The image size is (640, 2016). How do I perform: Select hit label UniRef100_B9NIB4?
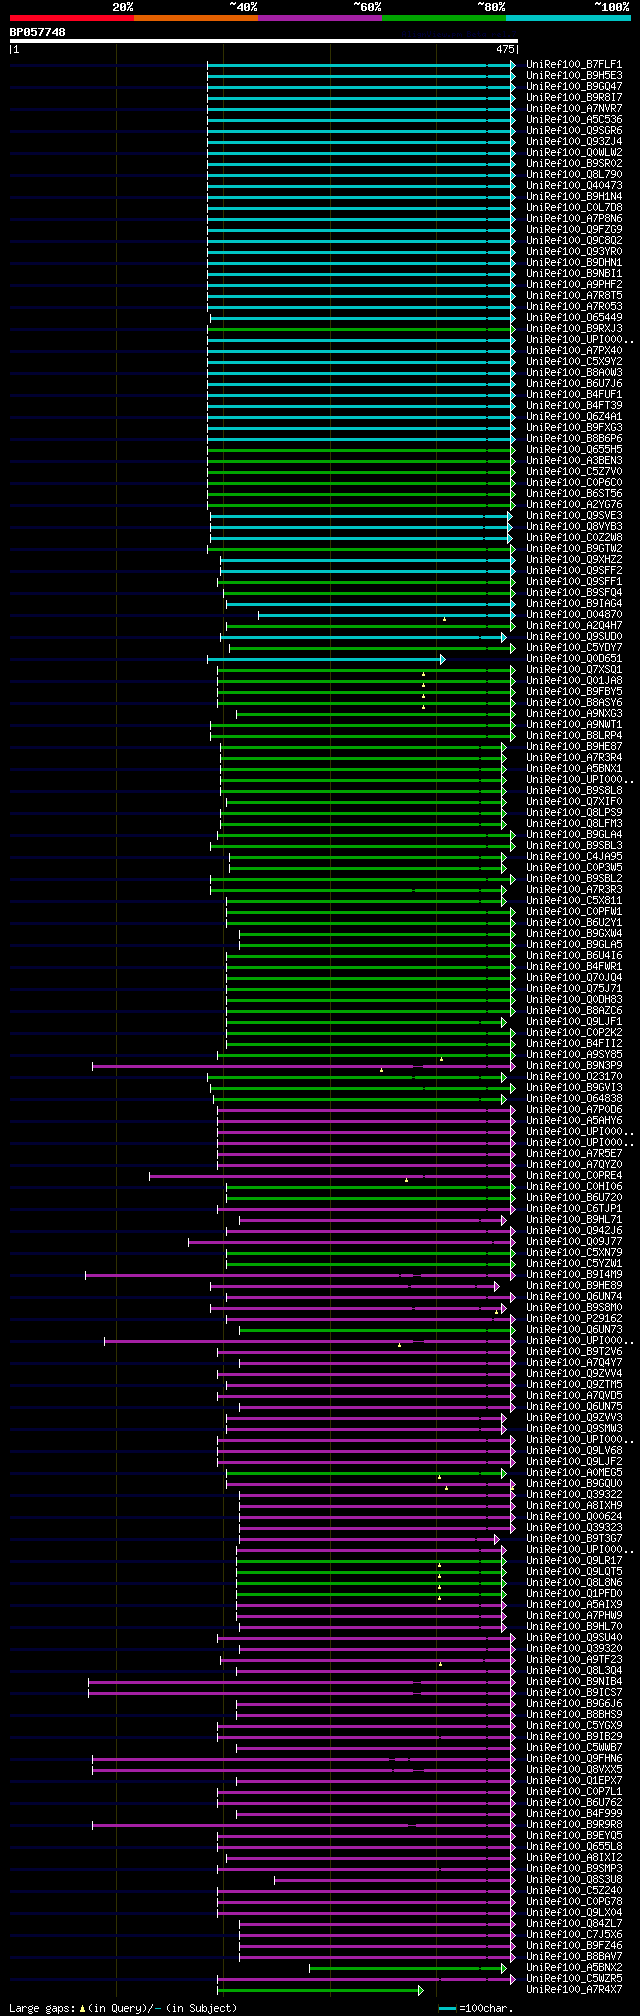[574, 1681]
